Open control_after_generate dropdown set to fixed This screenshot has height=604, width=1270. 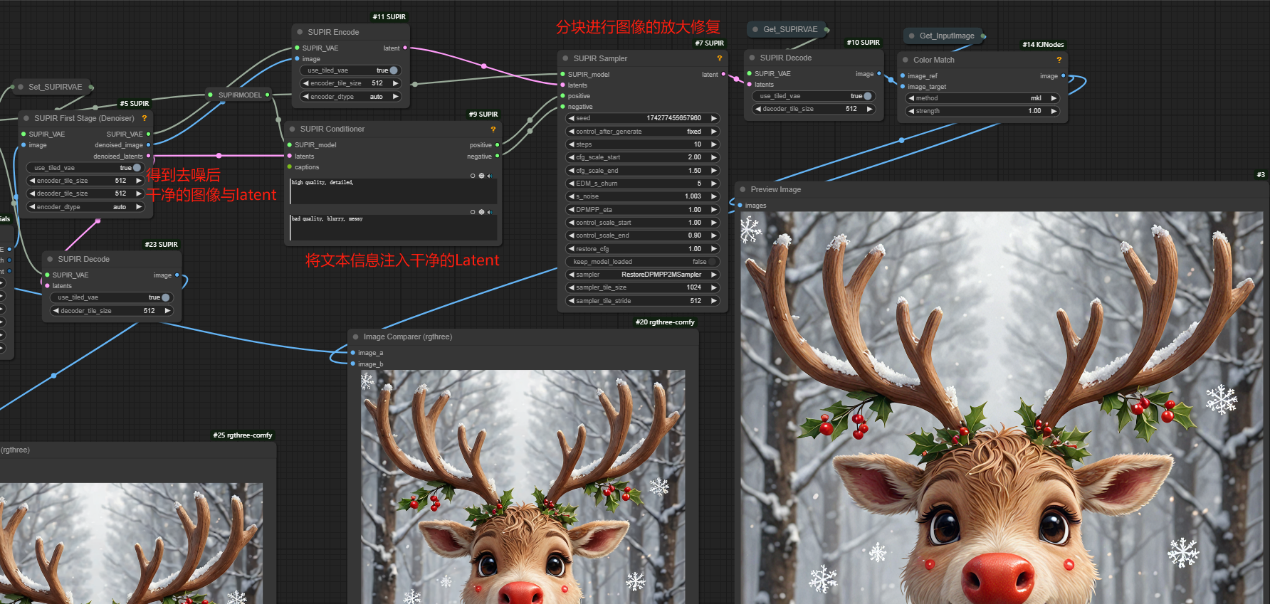point(641,131)
